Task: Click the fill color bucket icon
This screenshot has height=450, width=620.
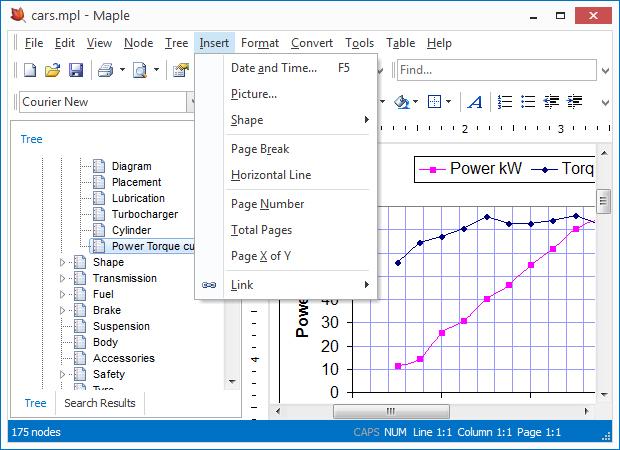Action: coord(401,102)
